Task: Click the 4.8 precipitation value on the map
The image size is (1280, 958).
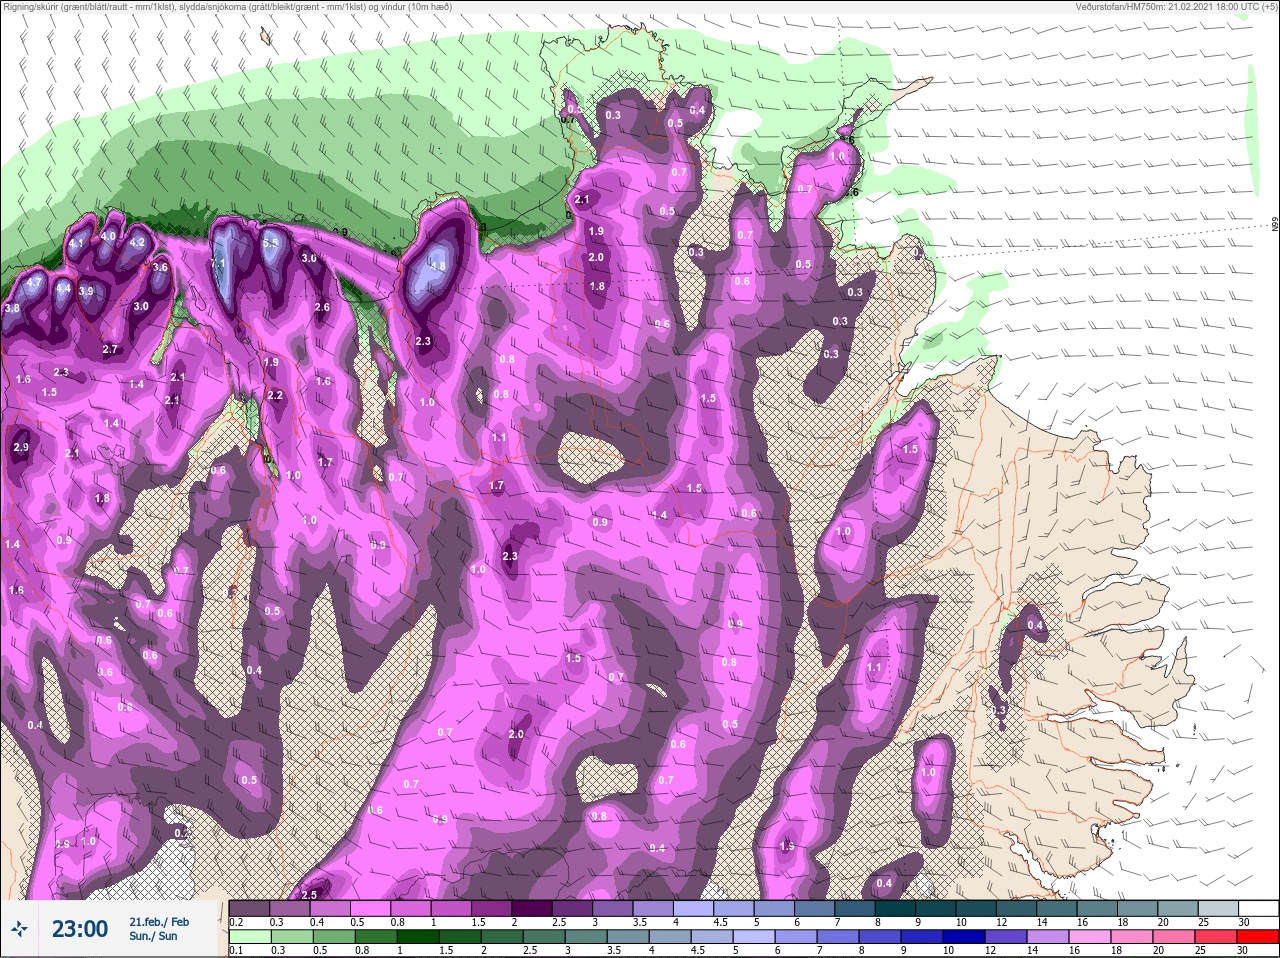Action: coord(437,267)
